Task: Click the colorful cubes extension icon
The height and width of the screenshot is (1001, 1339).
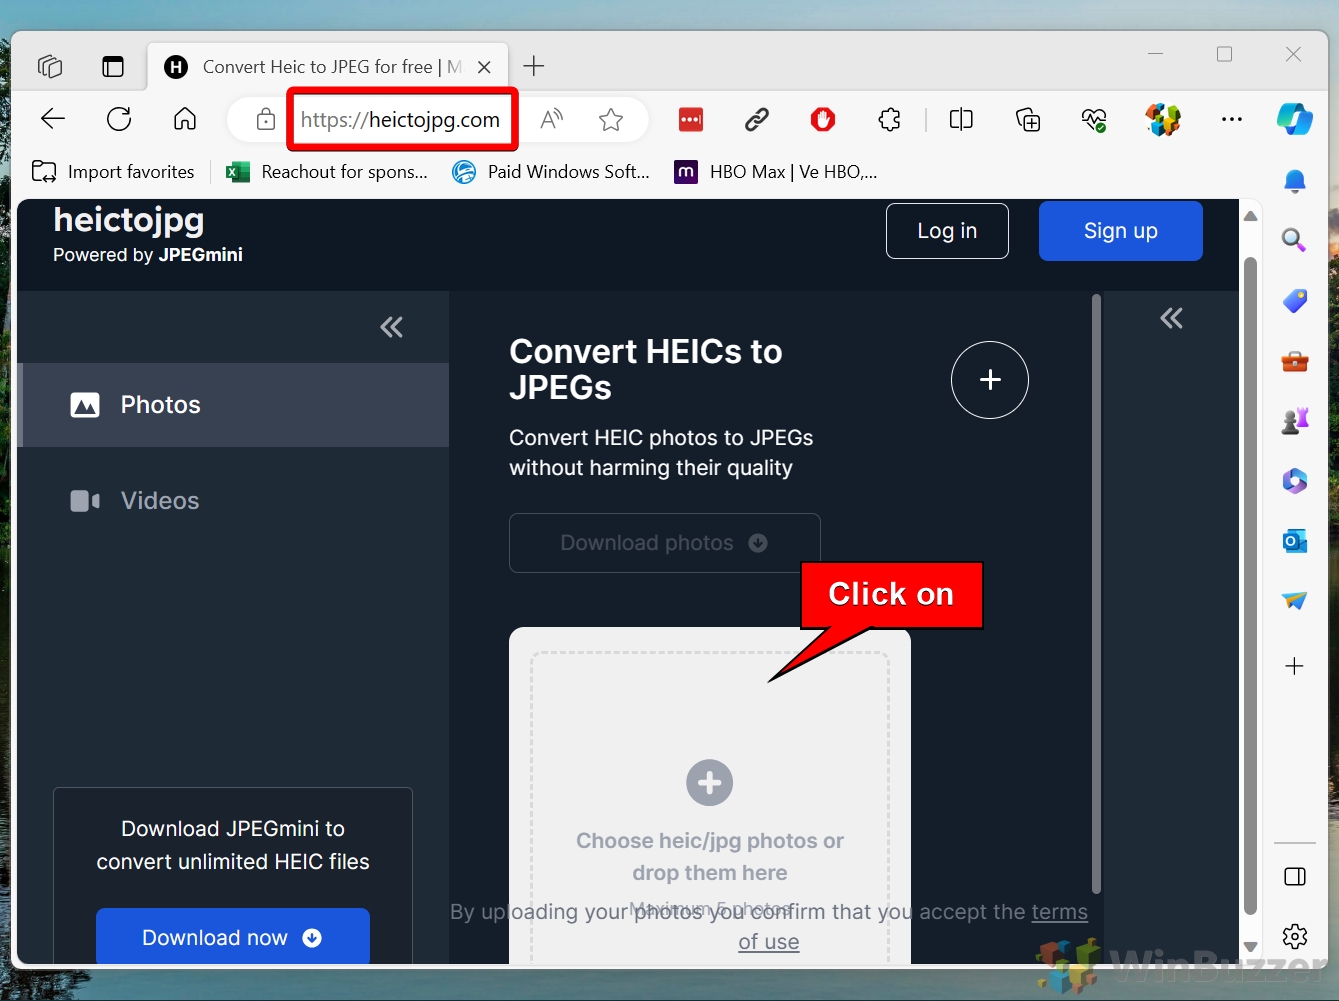Action: coord(1163,120)
